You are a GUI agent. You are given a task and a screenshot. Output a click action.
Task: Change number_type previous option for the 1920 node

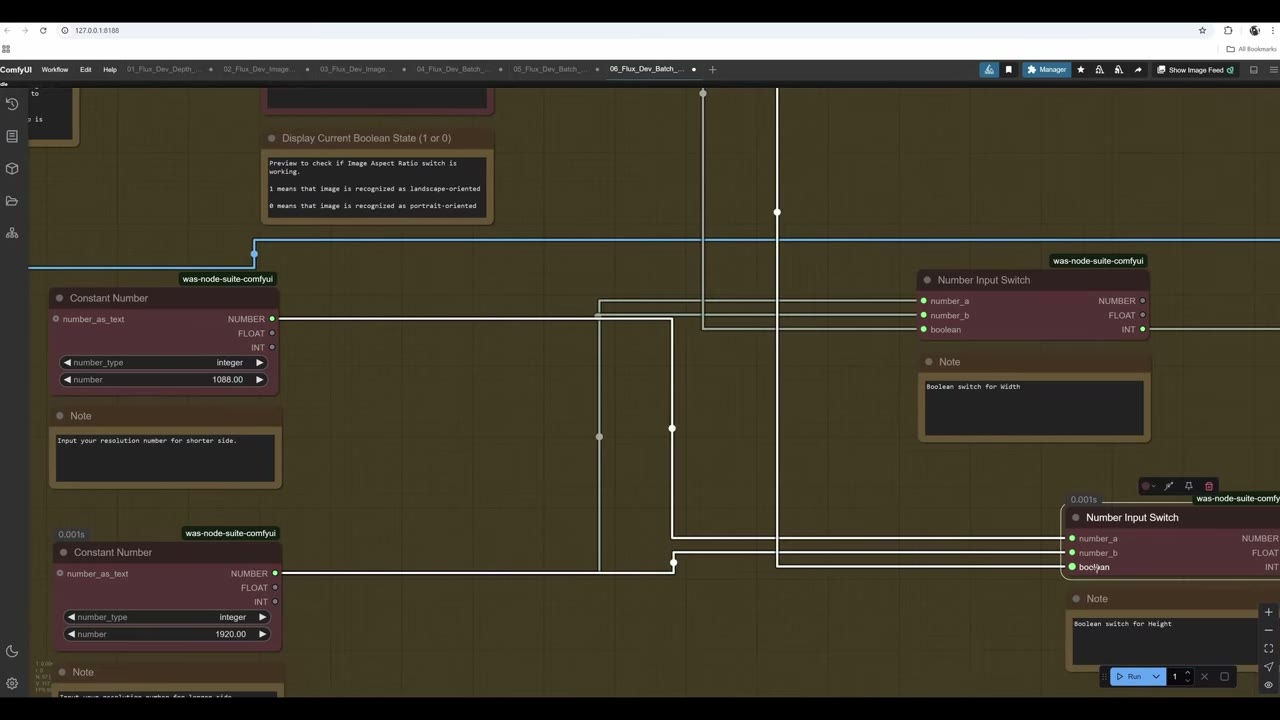coord(71,617)
